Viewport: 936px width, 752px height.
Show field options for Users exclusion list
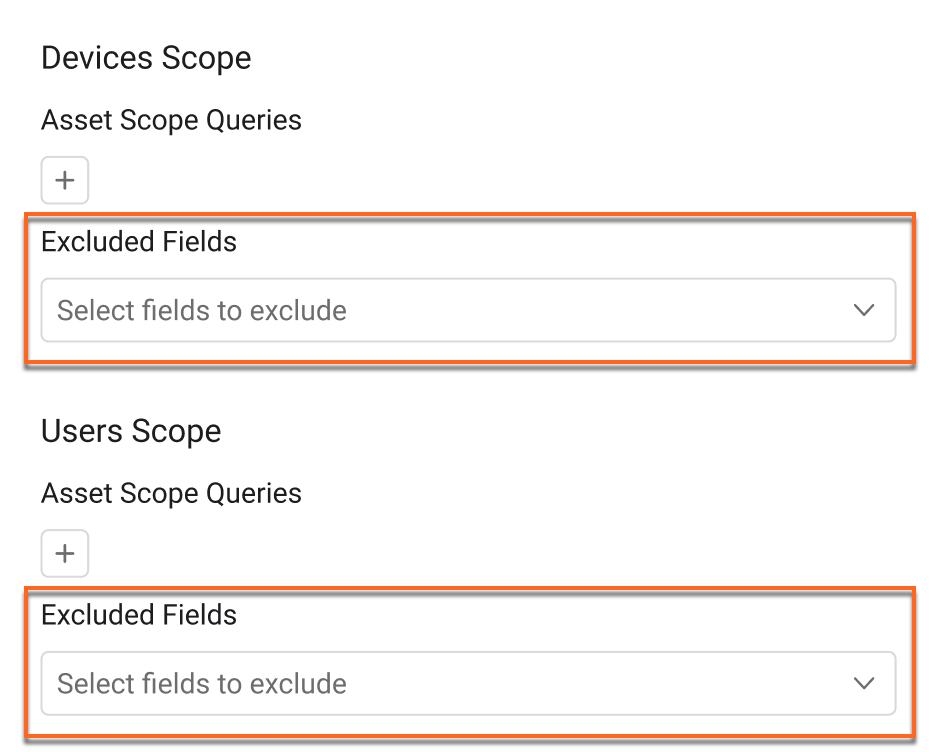click(x=468, y=683)
